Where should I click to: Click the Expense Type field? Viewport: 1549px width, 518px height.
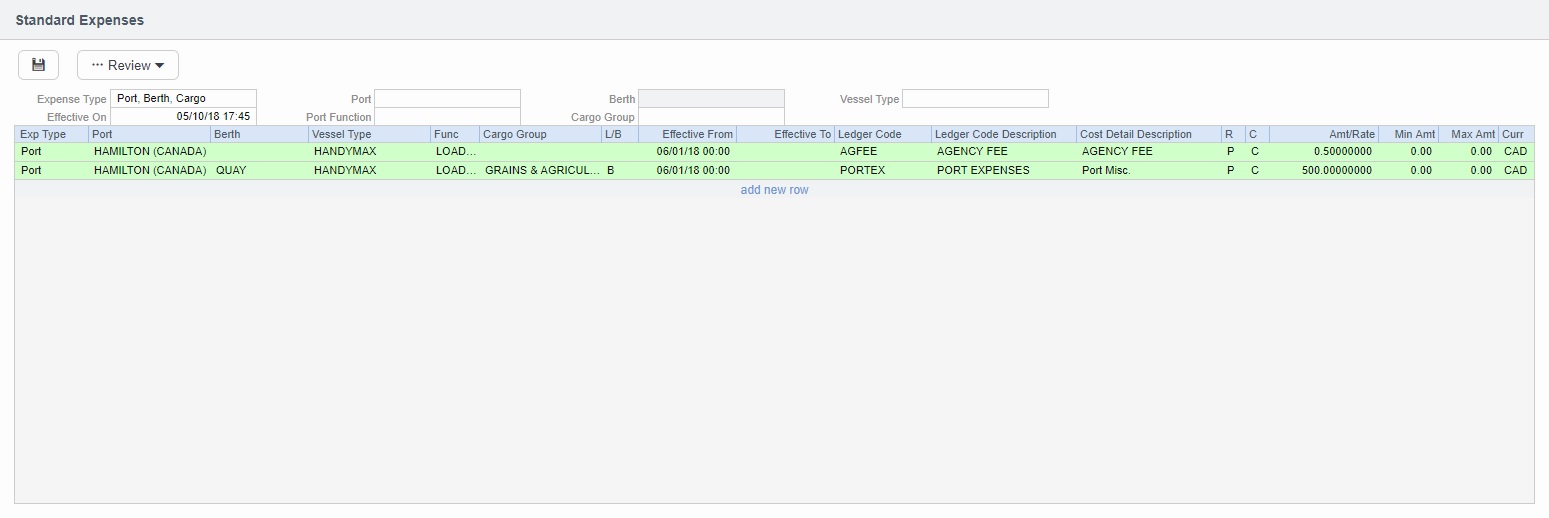pyautogui.click(x=183, y=99)
